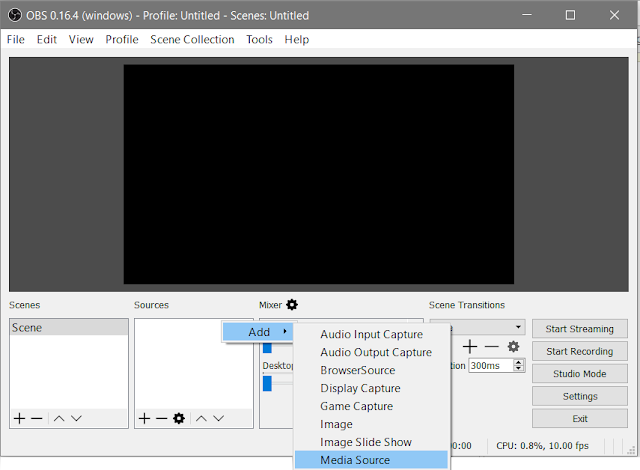The width and height of the screenshot is (640, 470).
Task: Maximize the OBS window
Action: coord(570,15)
